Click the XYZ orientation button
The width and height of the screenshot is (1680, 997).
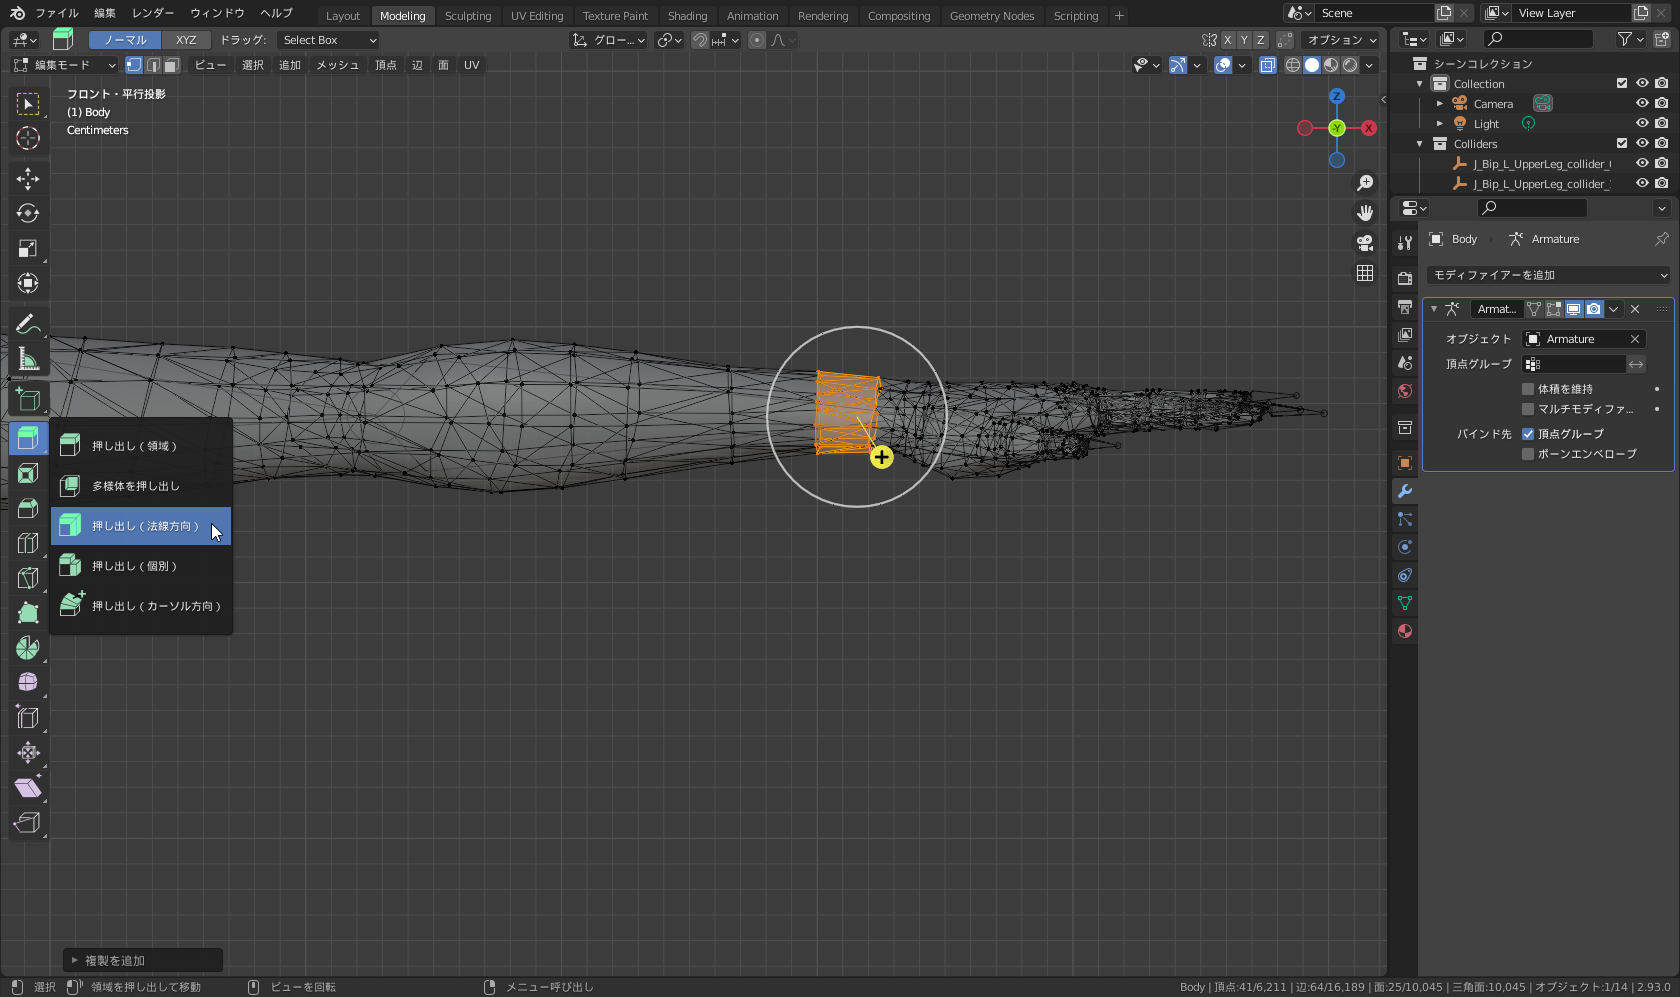click(x=186, y=40)
